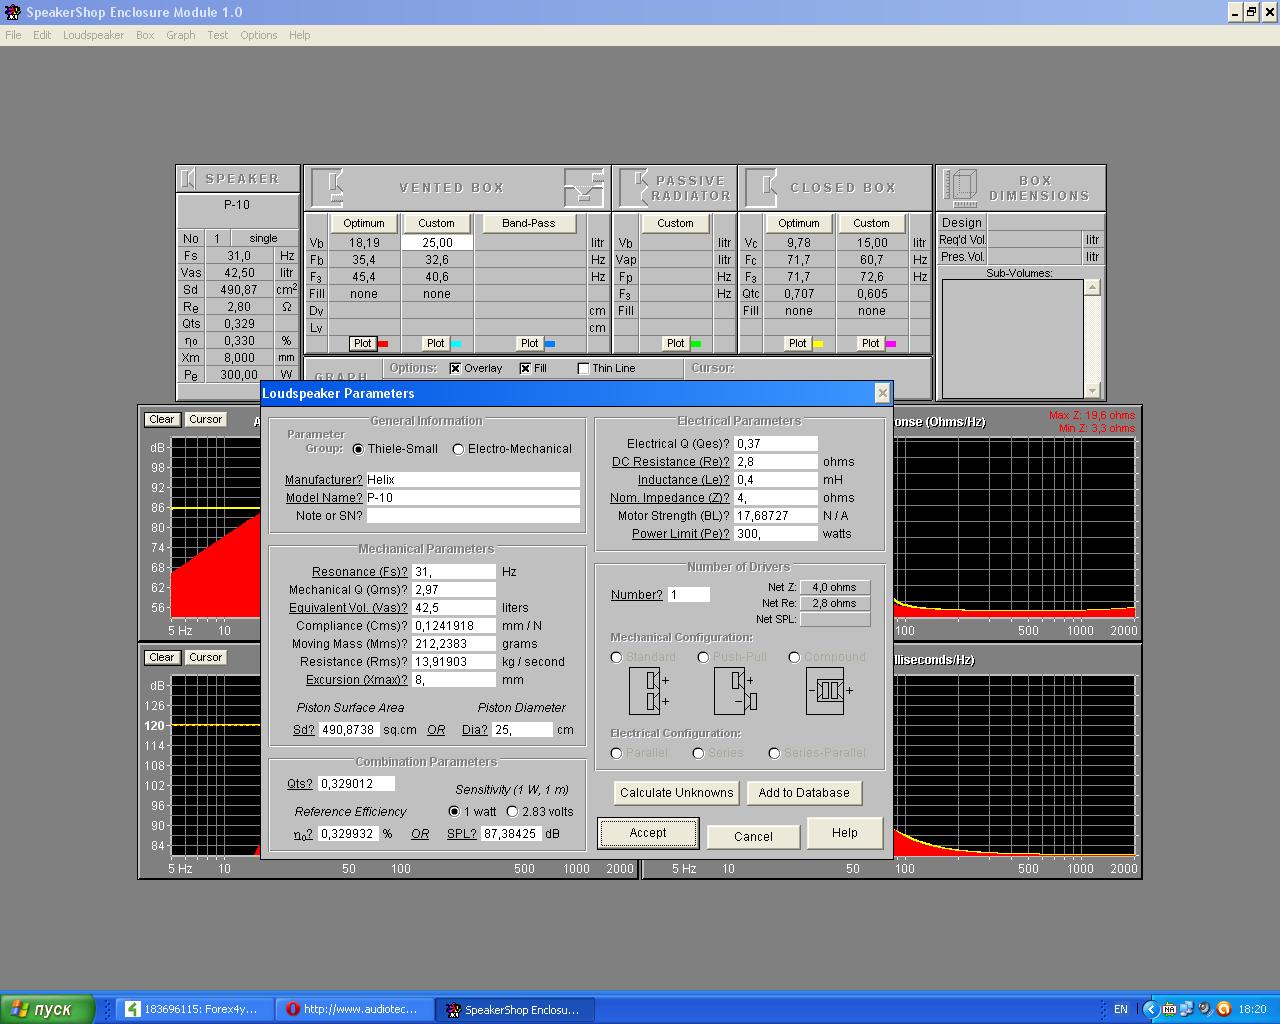Click the closed box enclosure icon
The height and width of the screenshot is (1024, 1280).
tap(762, 187)
